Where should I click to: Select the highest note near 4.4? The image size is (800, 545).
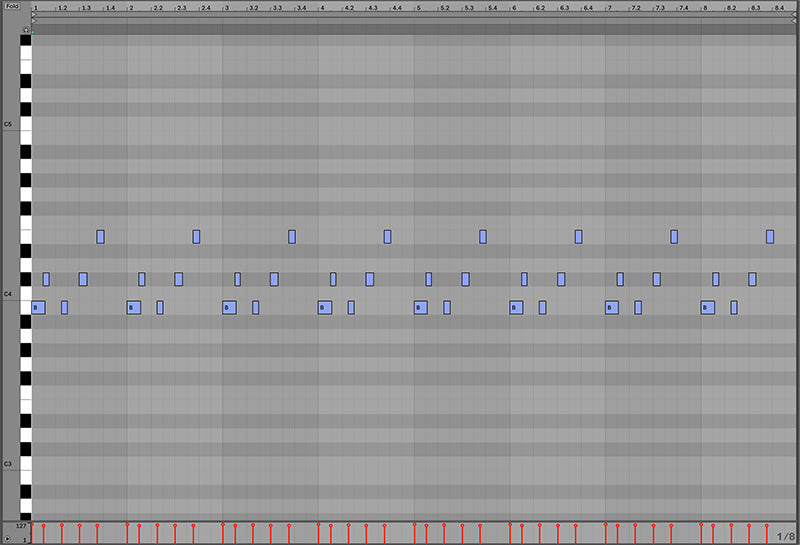[x=387, y=236]
